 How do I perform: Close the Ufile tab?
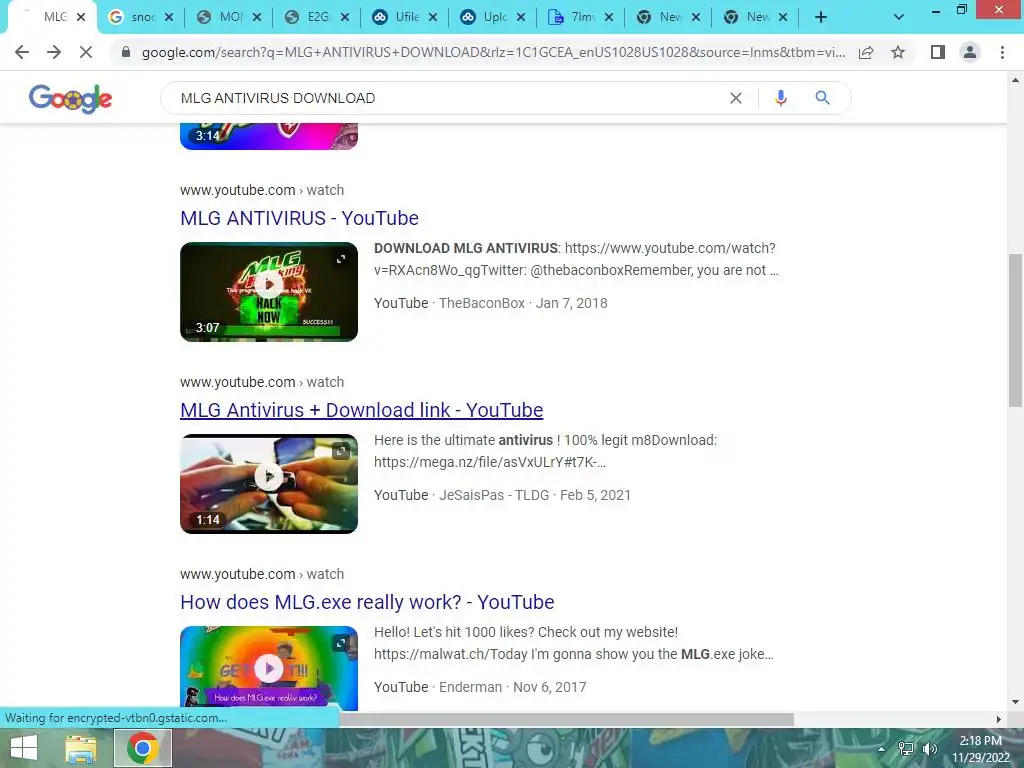click(x=433, y=18)
